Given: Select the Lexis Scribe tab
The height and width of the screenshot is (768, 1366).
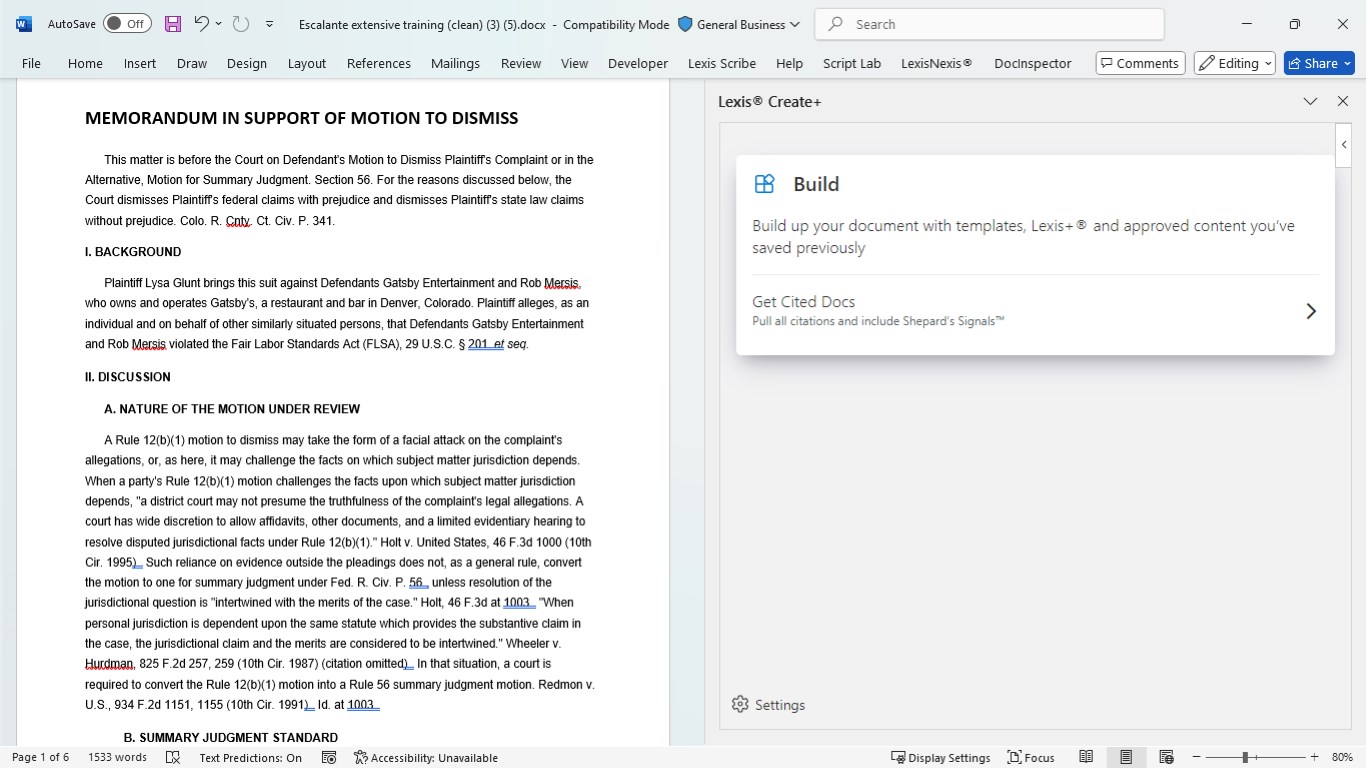Looking at the screenshot, I should [x=722, y=63].
